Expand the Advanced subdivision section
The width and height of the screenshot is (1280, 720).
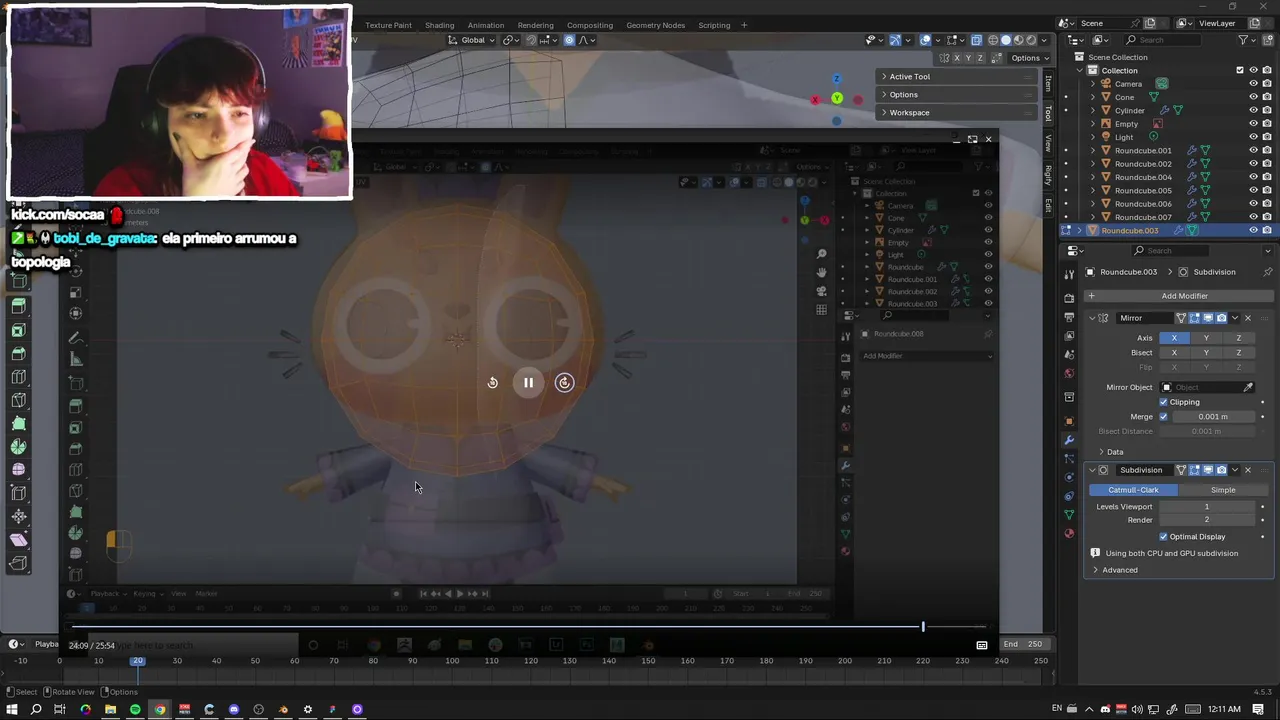point(1114,570)
